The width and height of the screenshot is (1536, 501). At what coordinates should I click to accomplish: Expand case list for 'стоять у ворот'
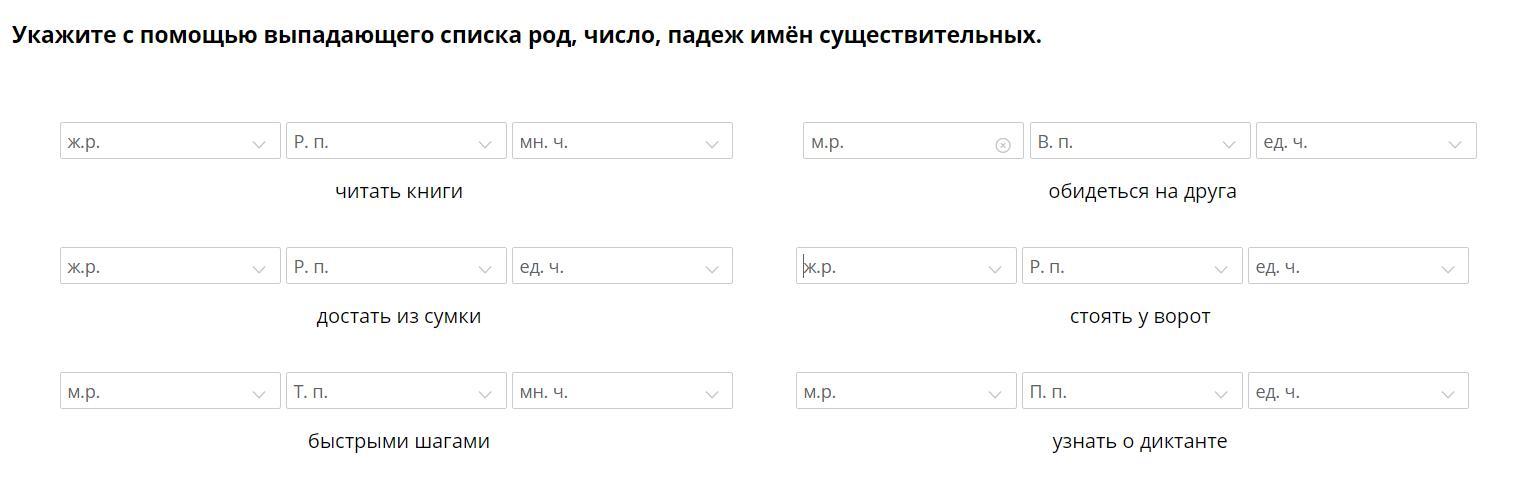tap(1132, 266)
